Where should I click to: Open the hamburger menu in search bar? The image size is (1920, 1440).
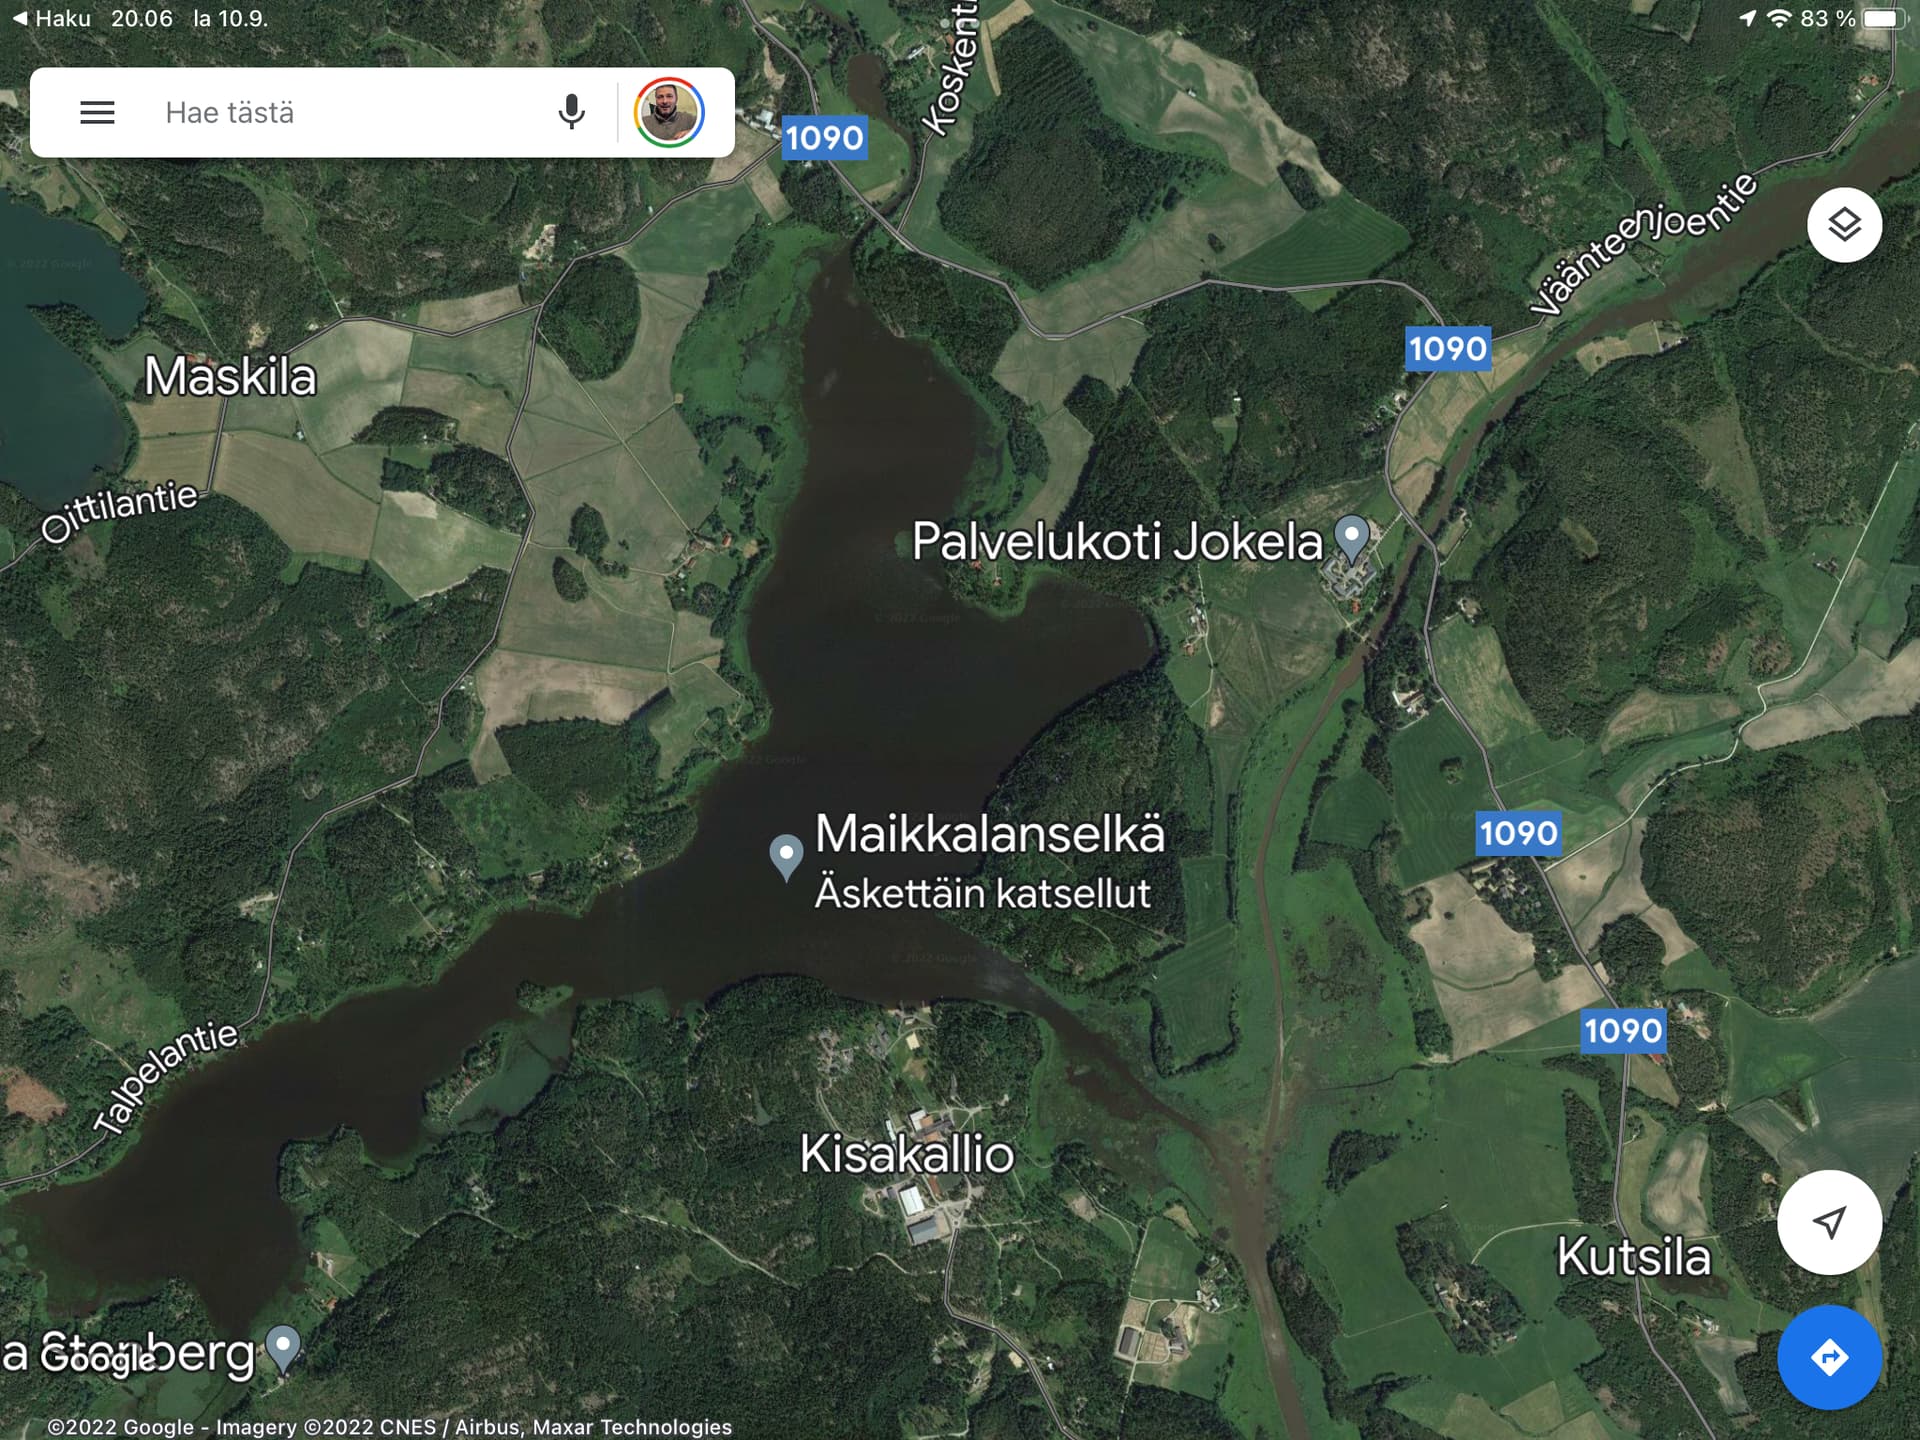[x=97, y=112]
